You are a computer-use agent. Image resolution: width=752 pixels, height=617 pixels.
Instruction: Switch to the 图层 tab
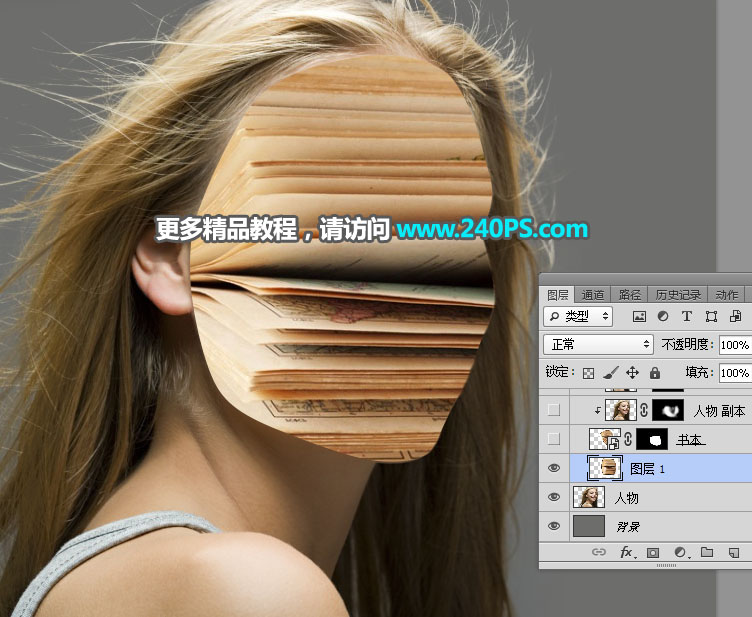[x=558, y=294]
